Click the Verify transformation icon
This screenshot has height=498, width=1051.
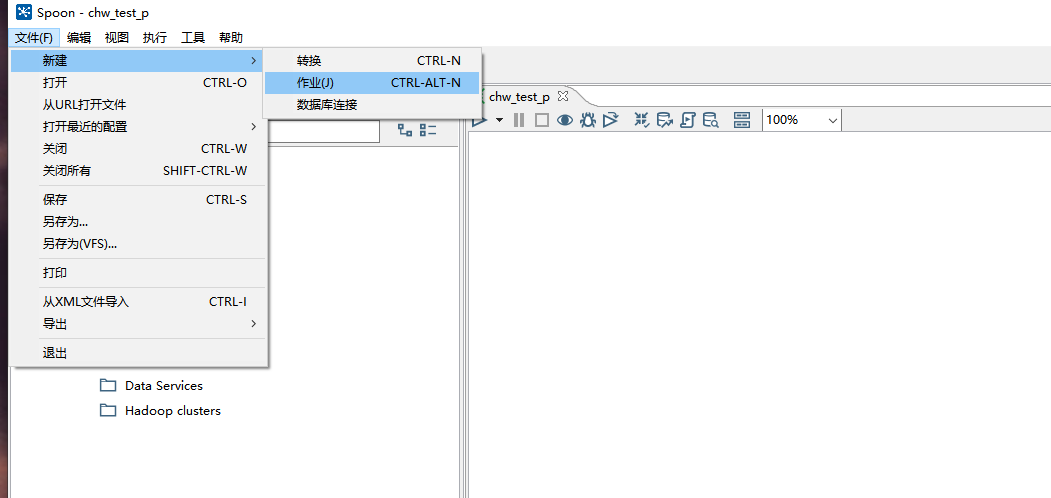pos(642,120)
